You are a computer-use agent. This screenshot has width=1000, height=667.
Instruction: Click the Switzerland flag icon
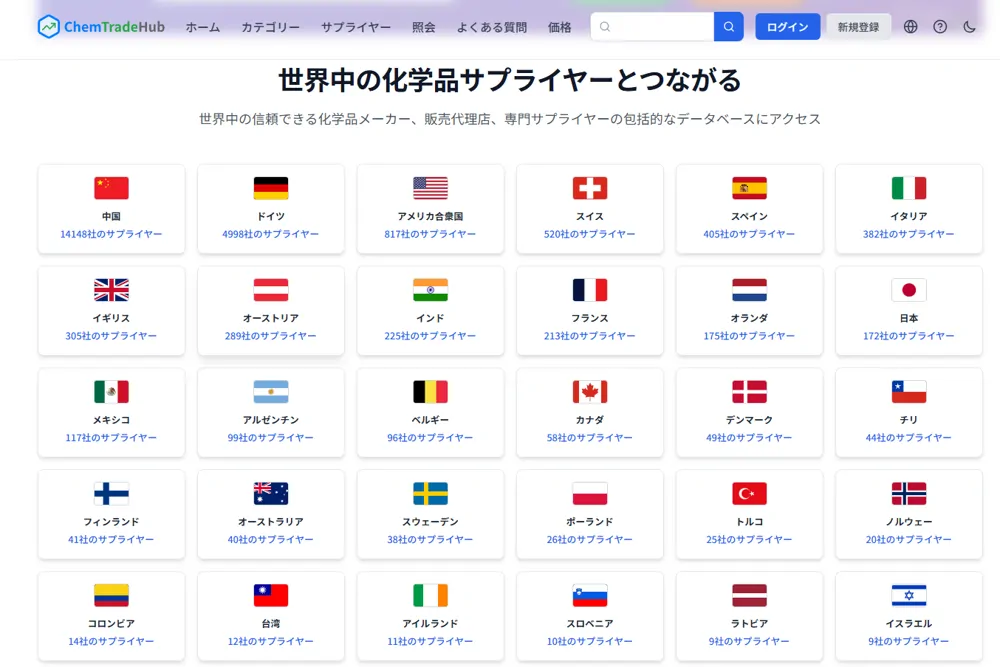589,188
